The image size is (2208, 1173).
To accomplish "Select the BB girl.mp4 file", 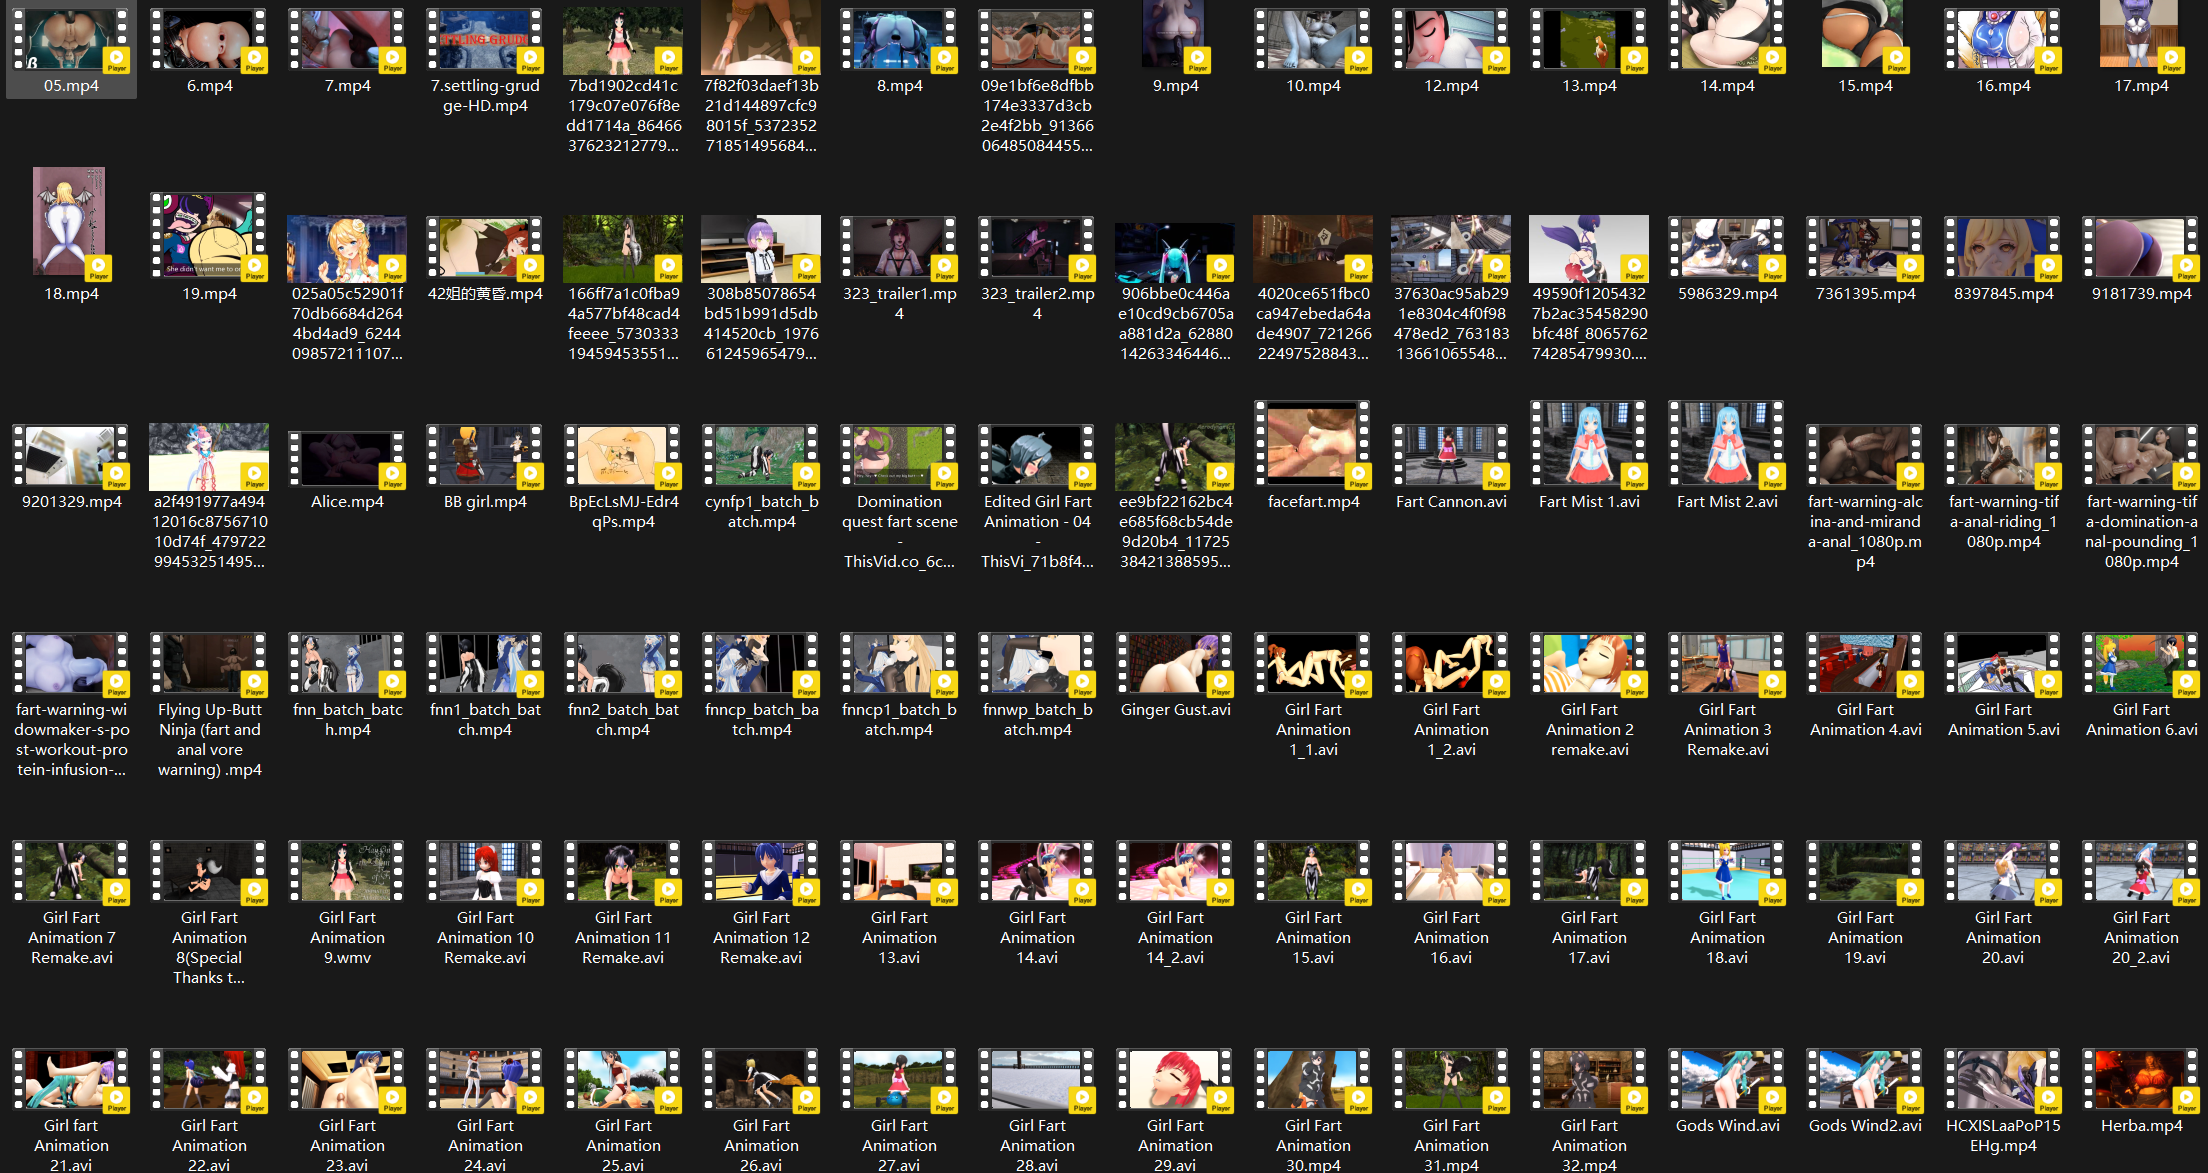I will point(485,456).
